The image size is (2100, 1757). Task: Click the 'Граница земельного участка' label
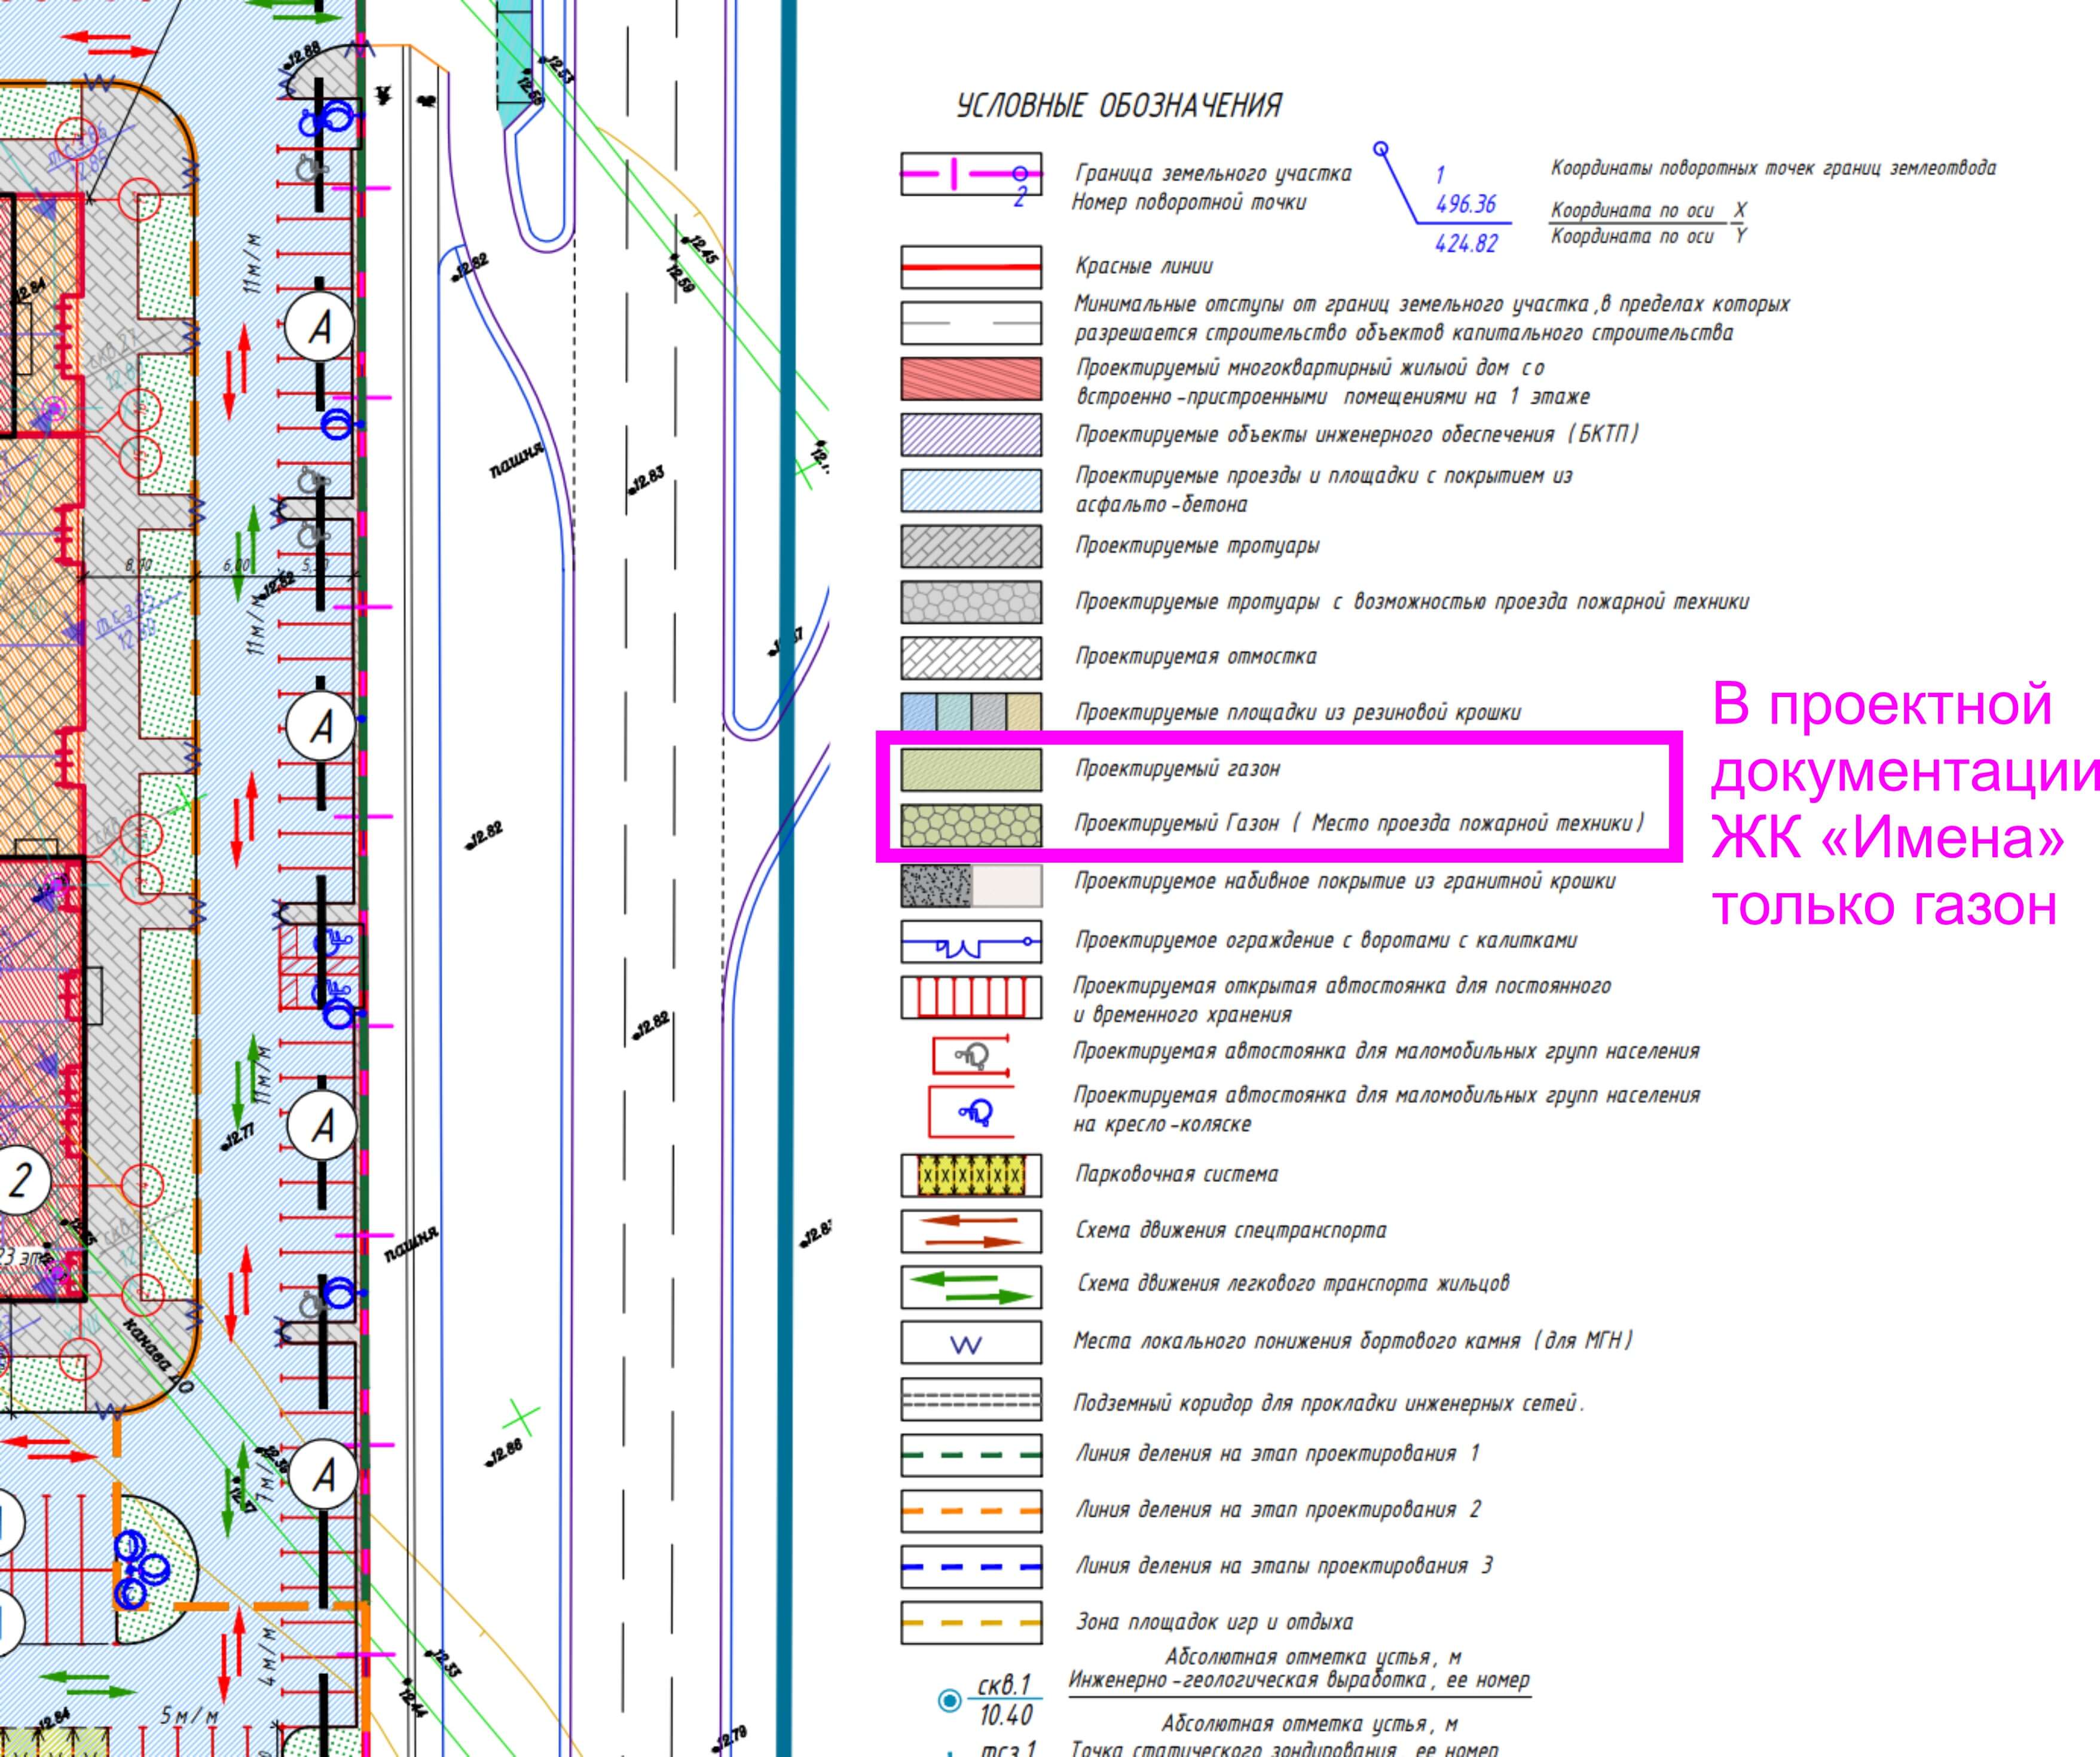(1213, 174)
